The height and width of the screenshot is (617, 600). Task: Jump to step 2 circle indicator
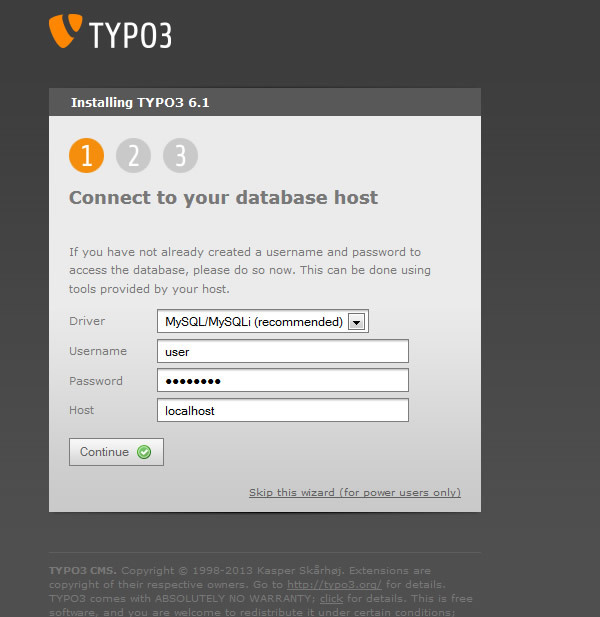133,155
